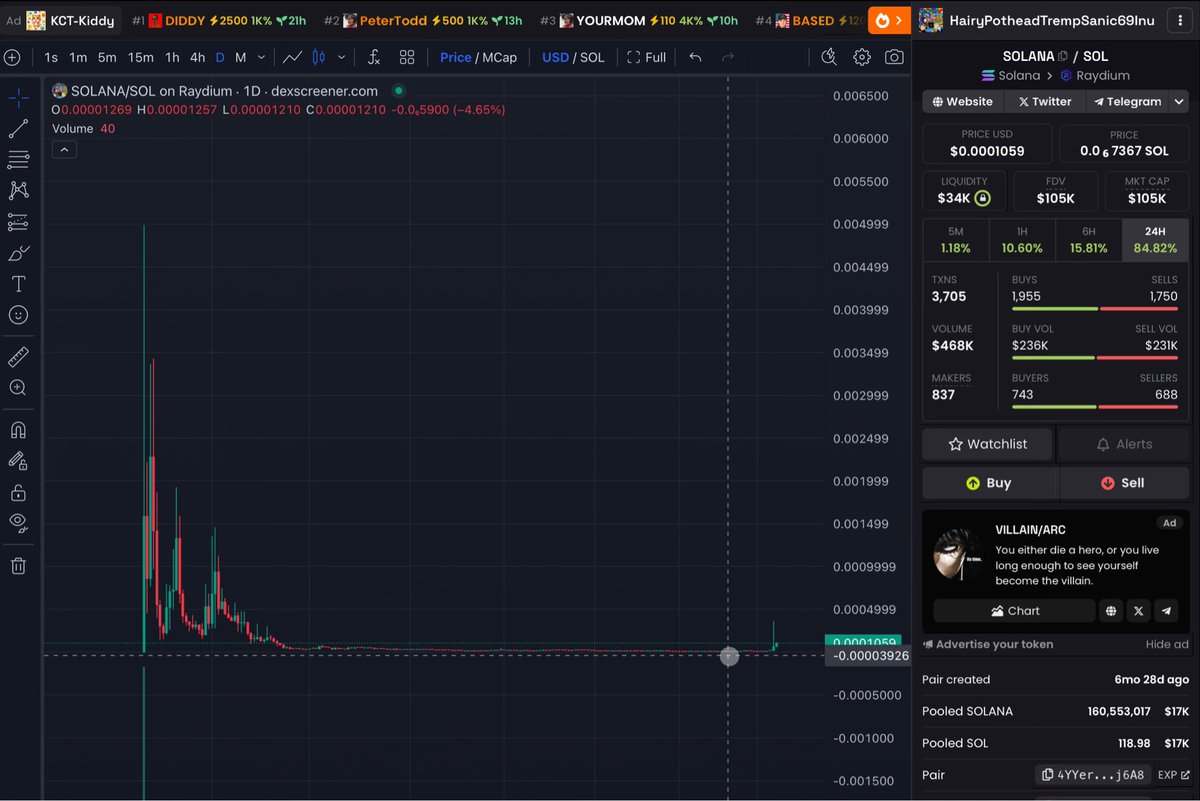Select the ruler measure tool
1200x801 pixels.
coord(18,357)
